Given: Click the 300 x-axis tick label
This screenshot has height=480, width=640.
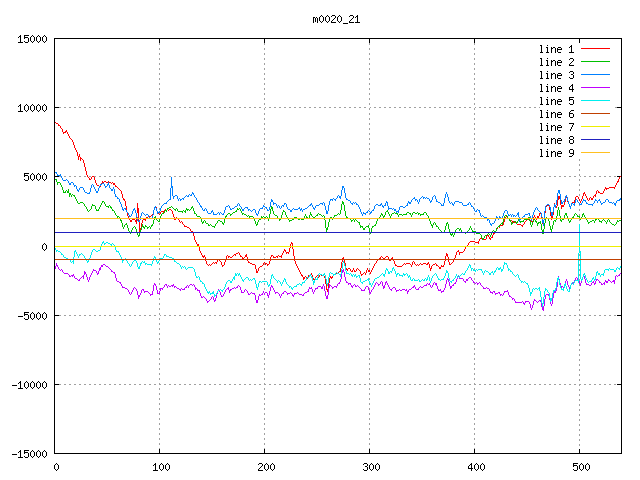Looking at the screenshot, I should (370, 467).
